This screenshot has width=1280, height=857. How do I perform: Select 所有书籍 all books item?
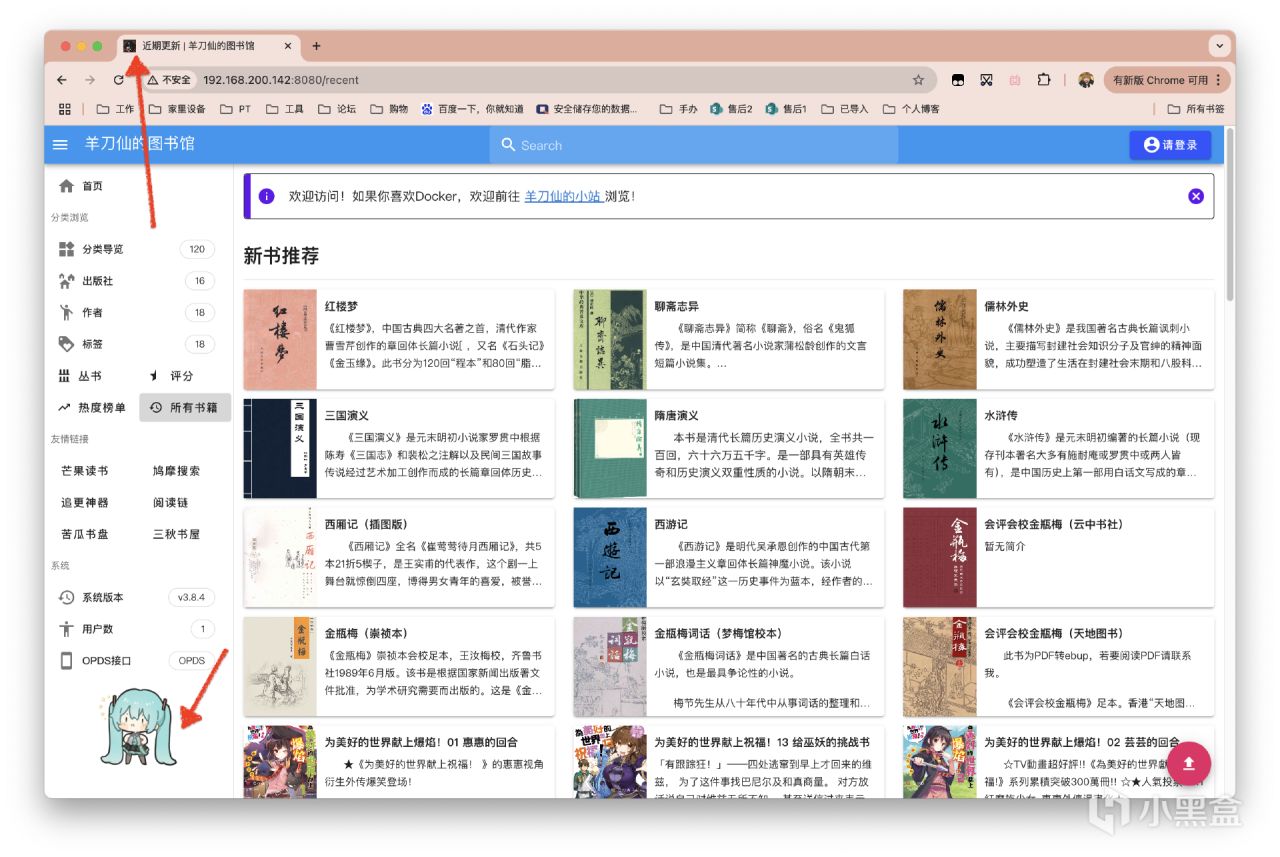click(185, 408)
